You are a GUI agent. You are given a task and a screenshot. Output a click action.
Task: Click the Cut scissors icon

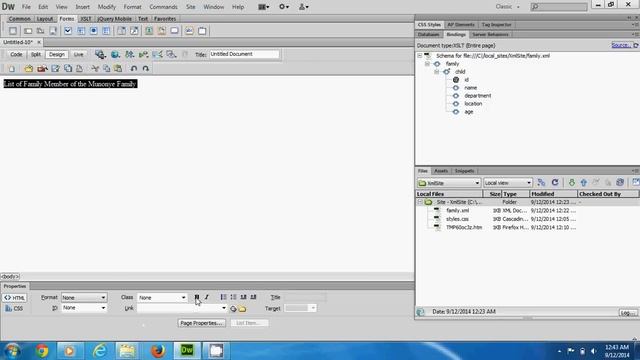(95, 69)
